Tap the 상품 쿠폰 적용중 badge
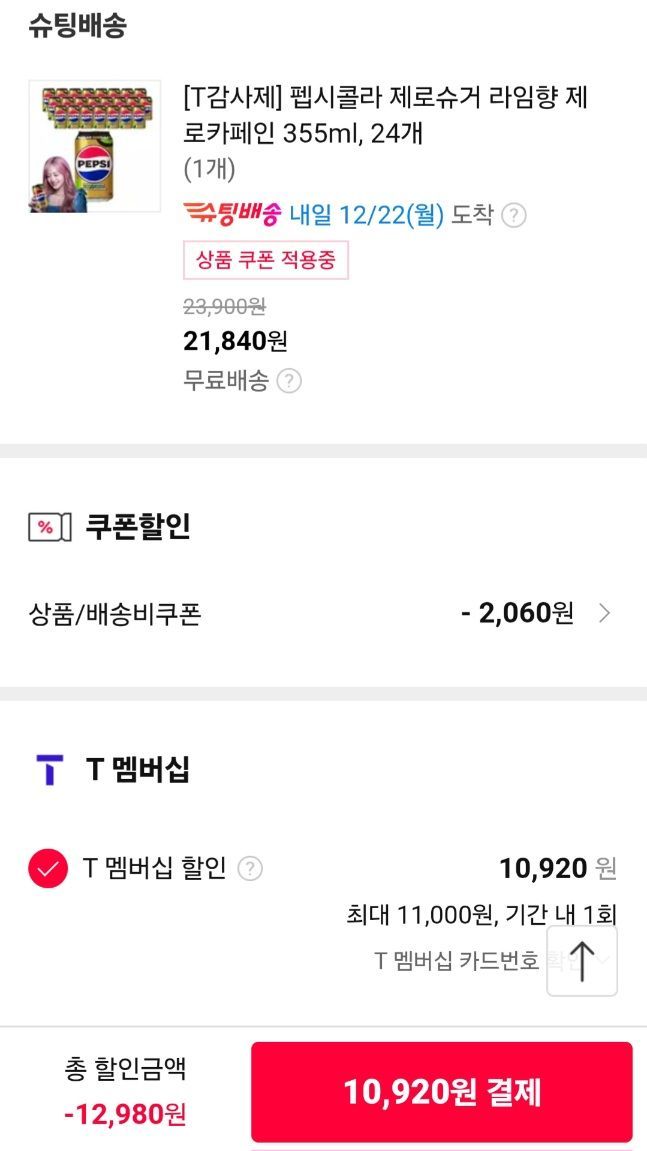This screenshot has height=1151, width=647. pos(266,260)
